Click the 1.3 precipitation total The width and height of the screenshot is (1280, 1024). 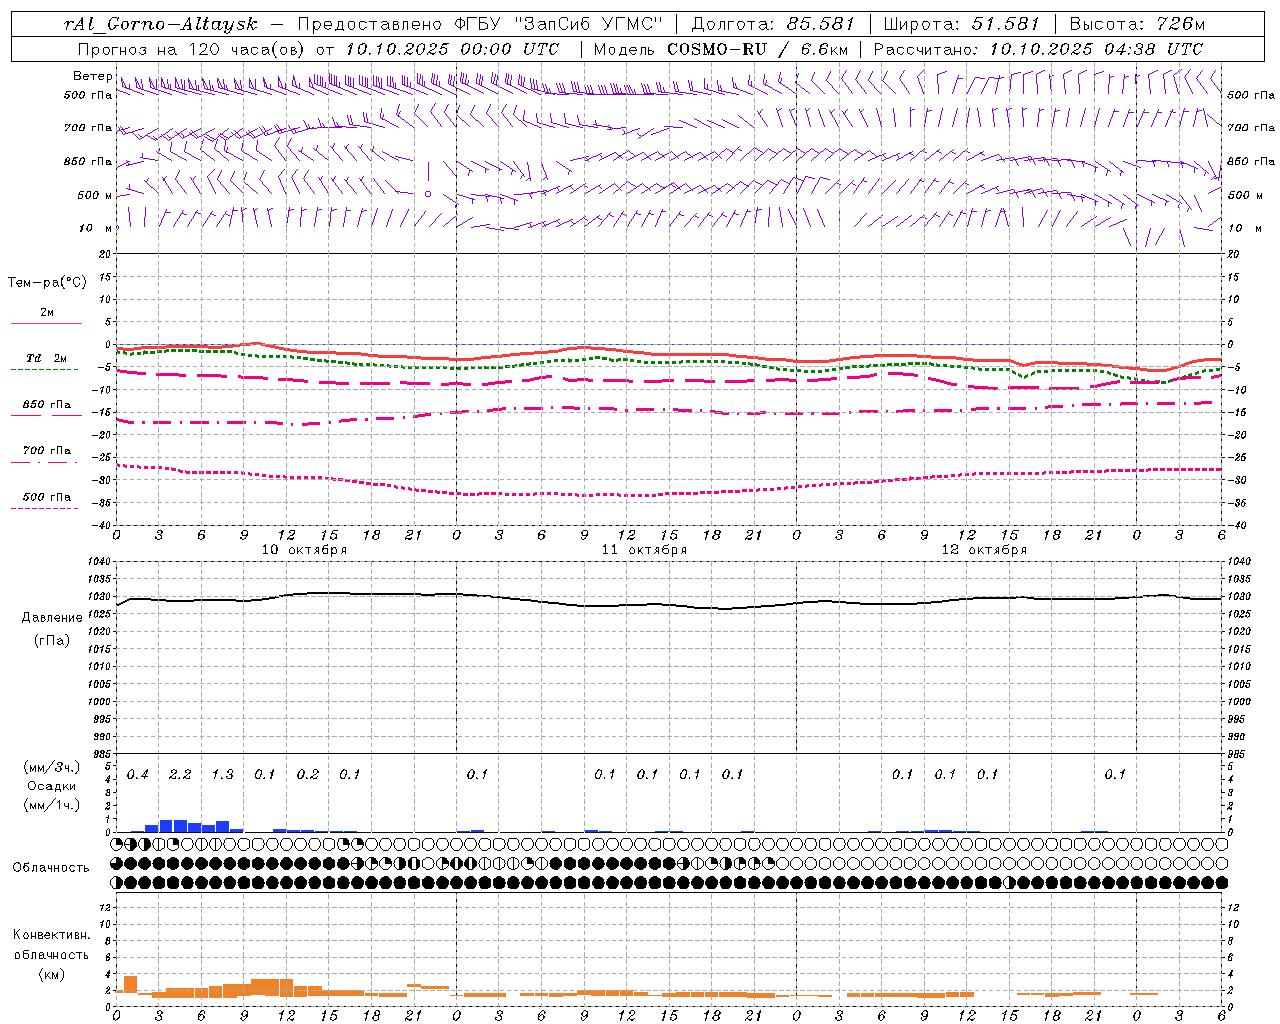[x=222, y=774]
